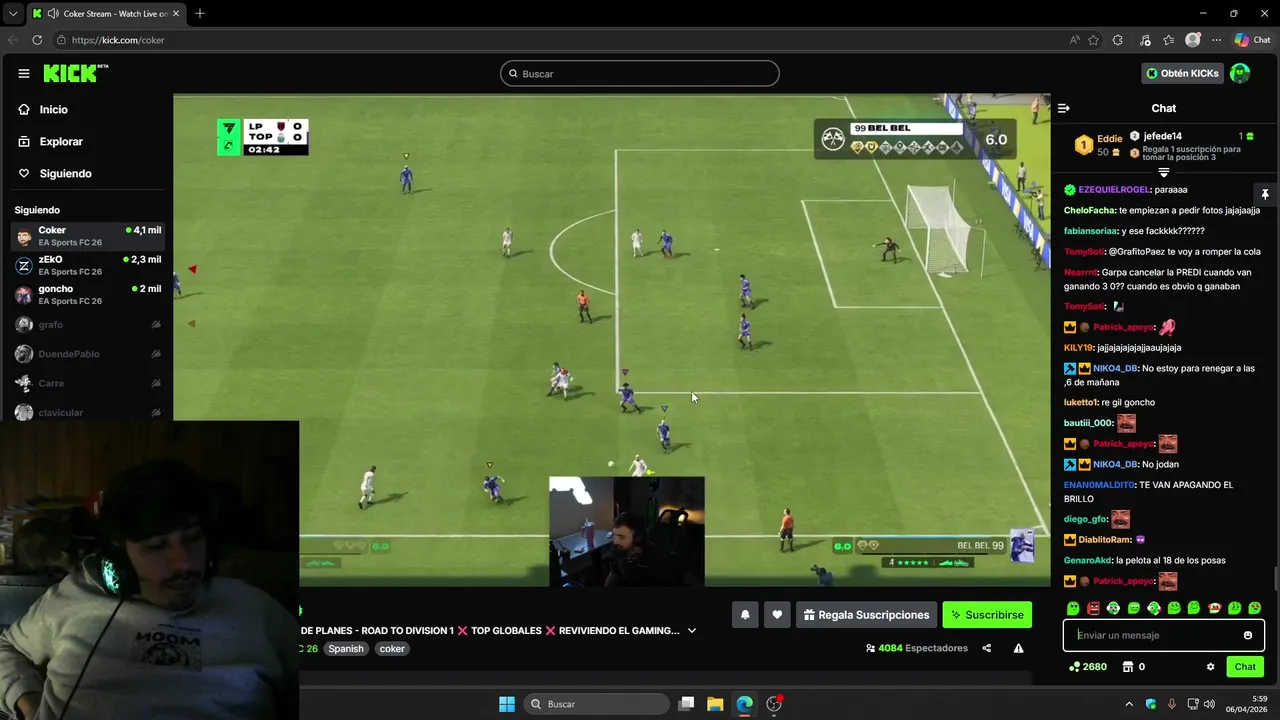Refresh the browser page

point(37,40)
